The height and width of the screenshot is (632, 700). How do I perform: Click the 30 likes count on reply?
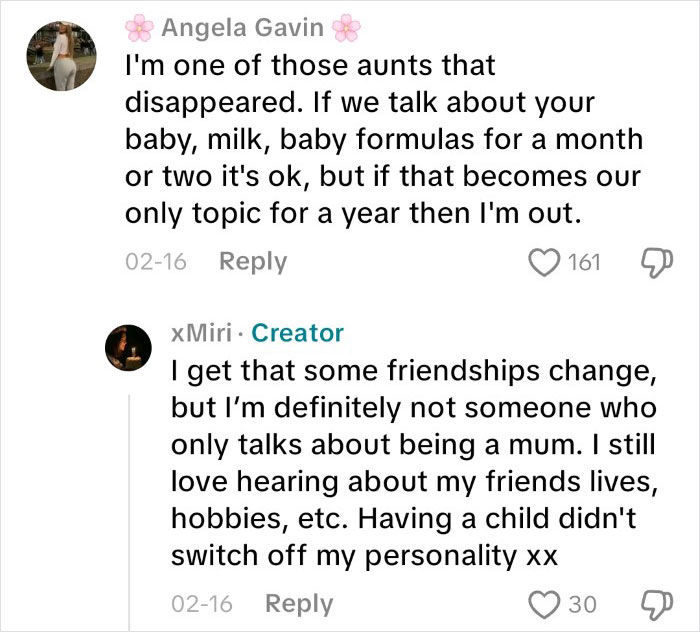582,604
